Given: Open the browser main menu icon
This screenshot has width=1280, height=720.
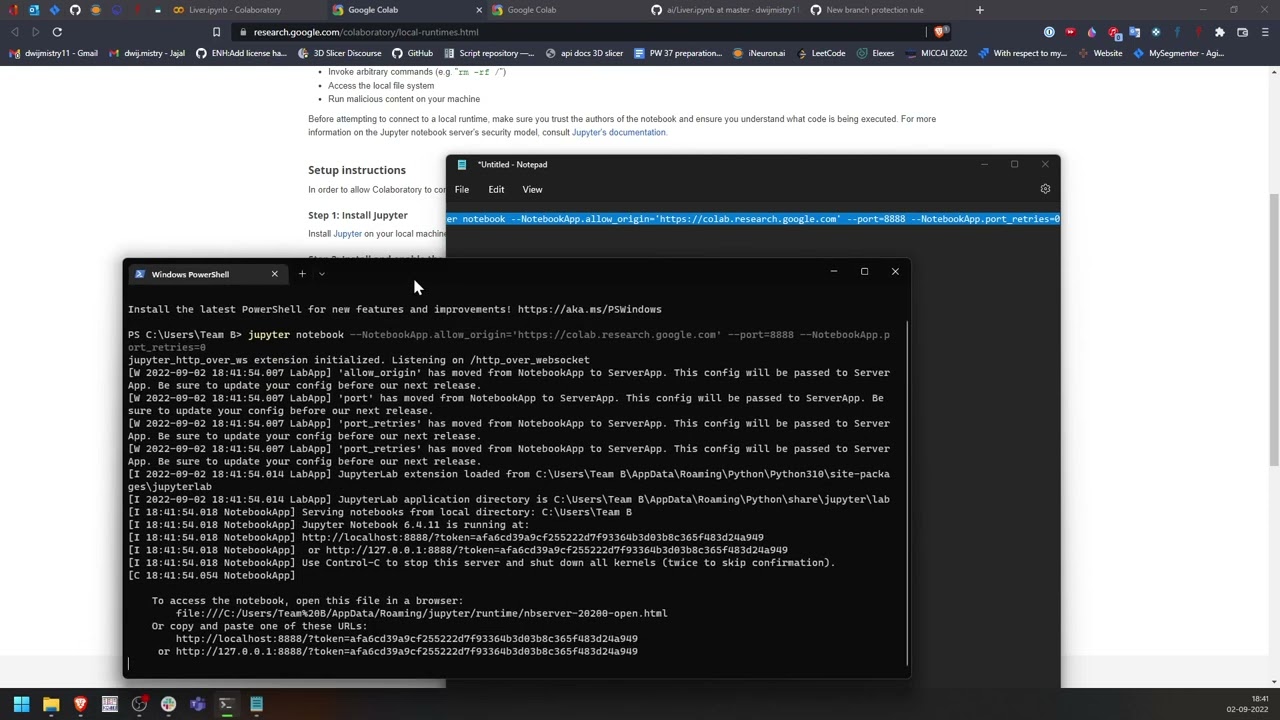Looking at the screenshot, I should point(1264,32).
